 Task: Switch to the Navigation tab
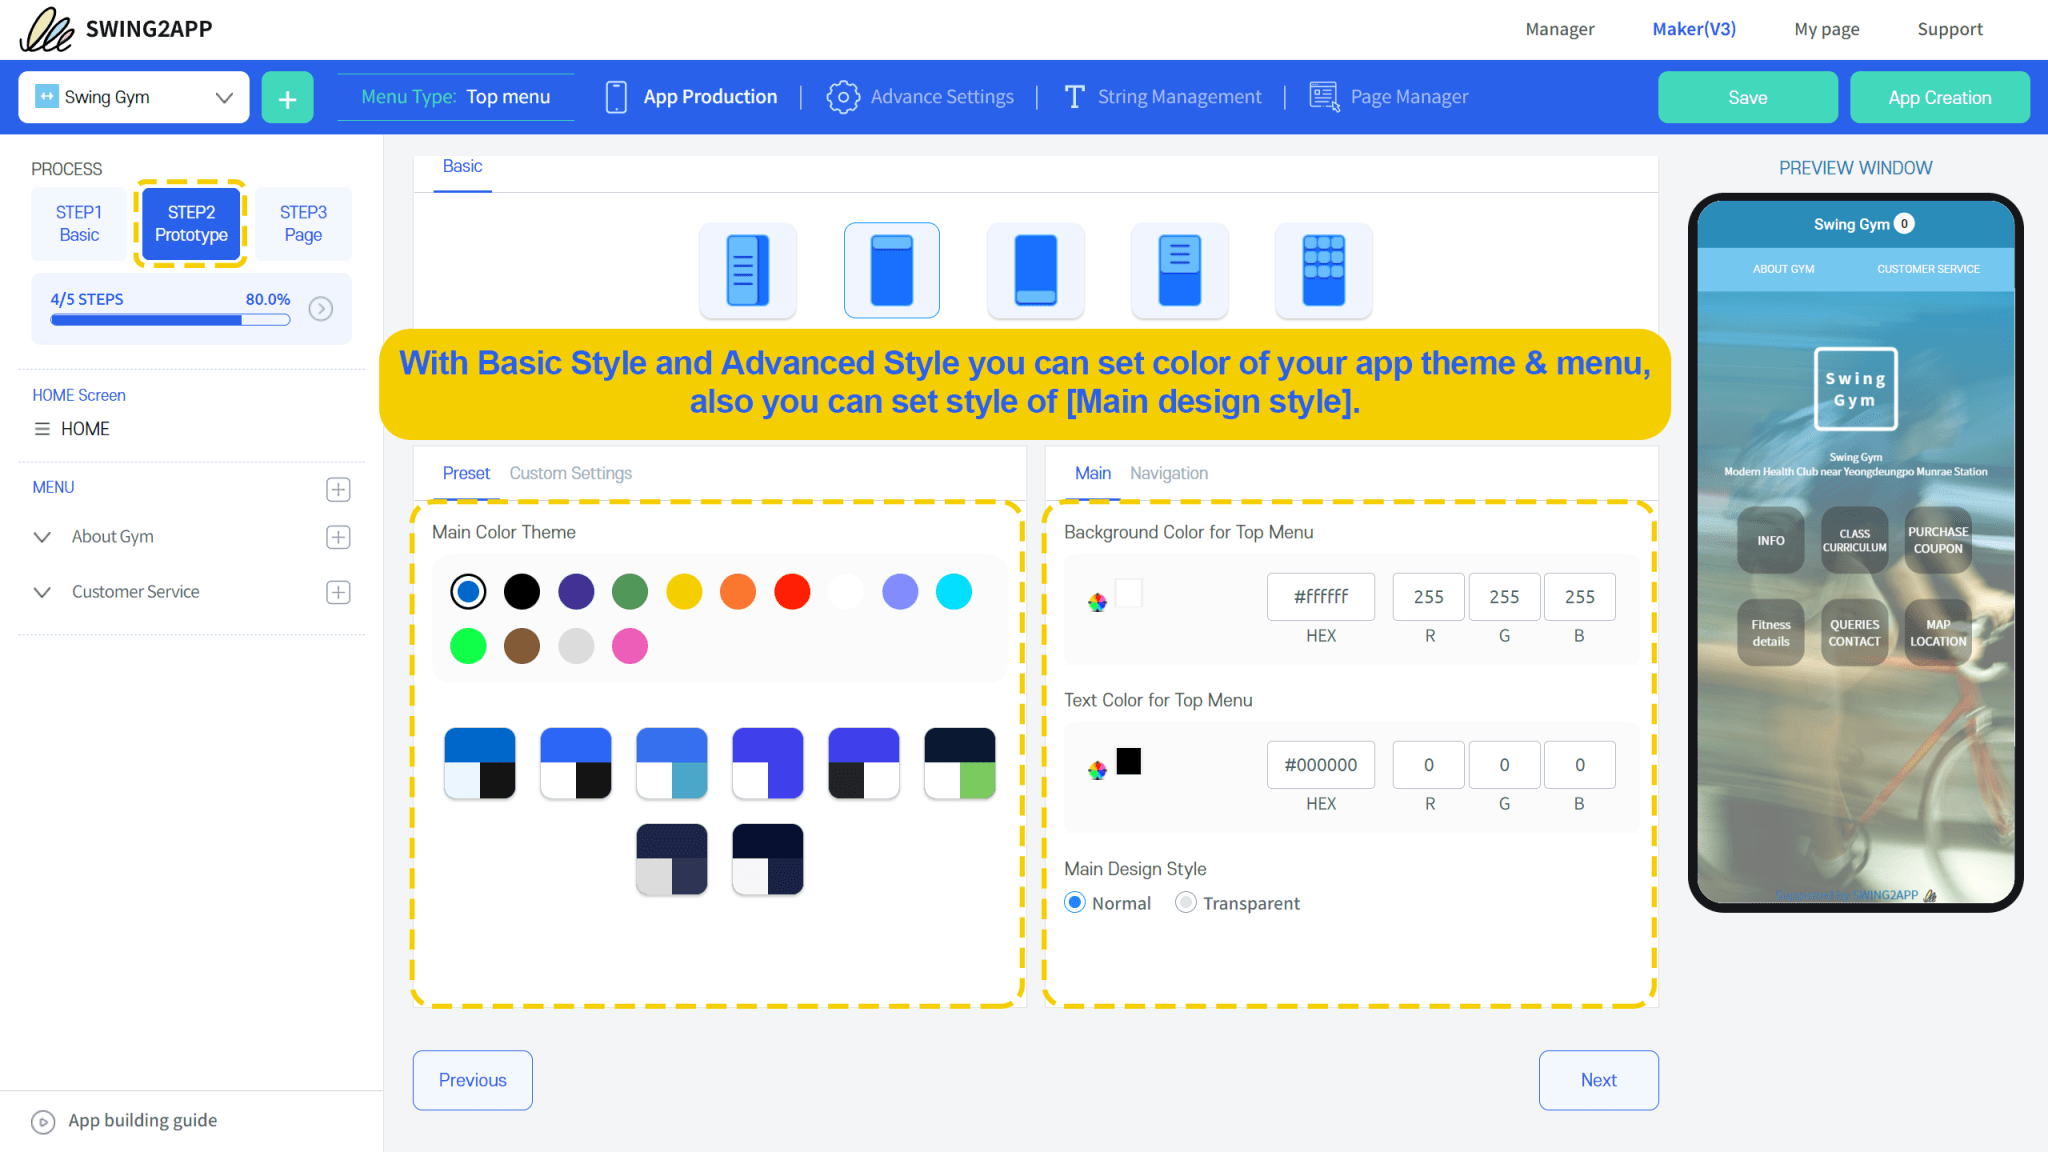coord(1168,473)
